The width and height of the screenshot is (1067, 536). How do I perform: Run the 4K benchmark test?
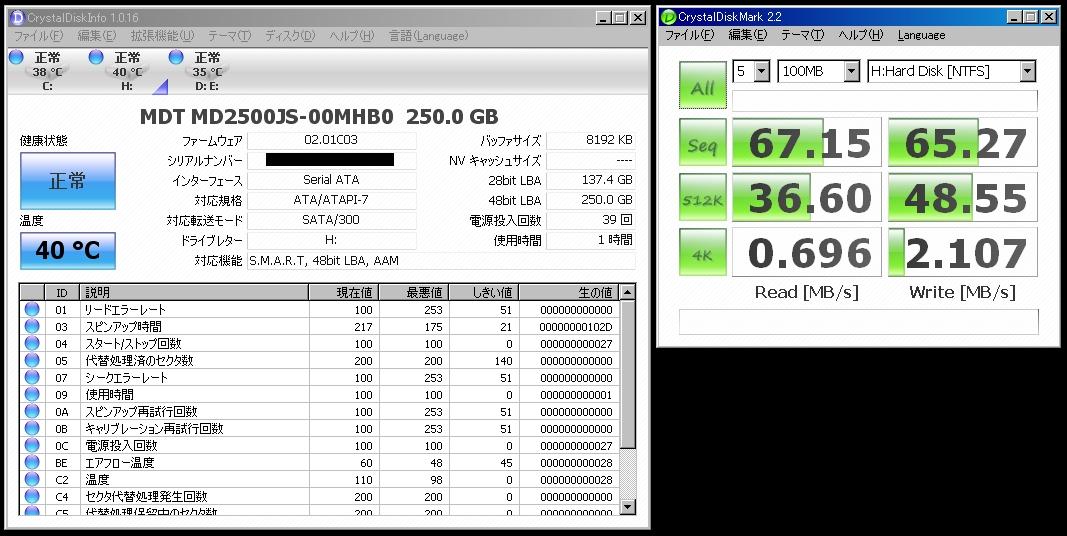coord(703,252)
